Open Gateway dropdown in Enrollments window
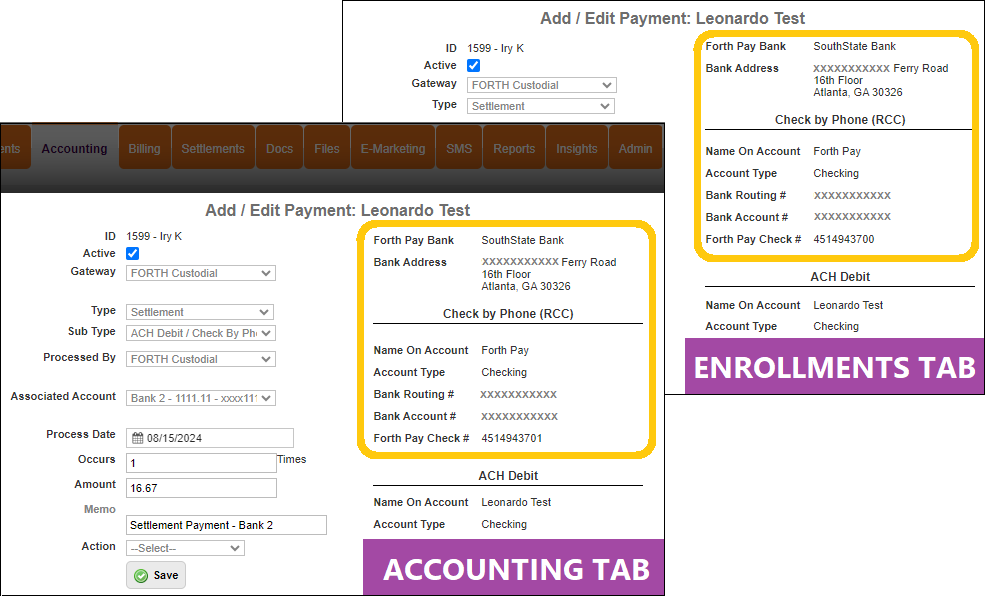 click(x=541, y=85)
